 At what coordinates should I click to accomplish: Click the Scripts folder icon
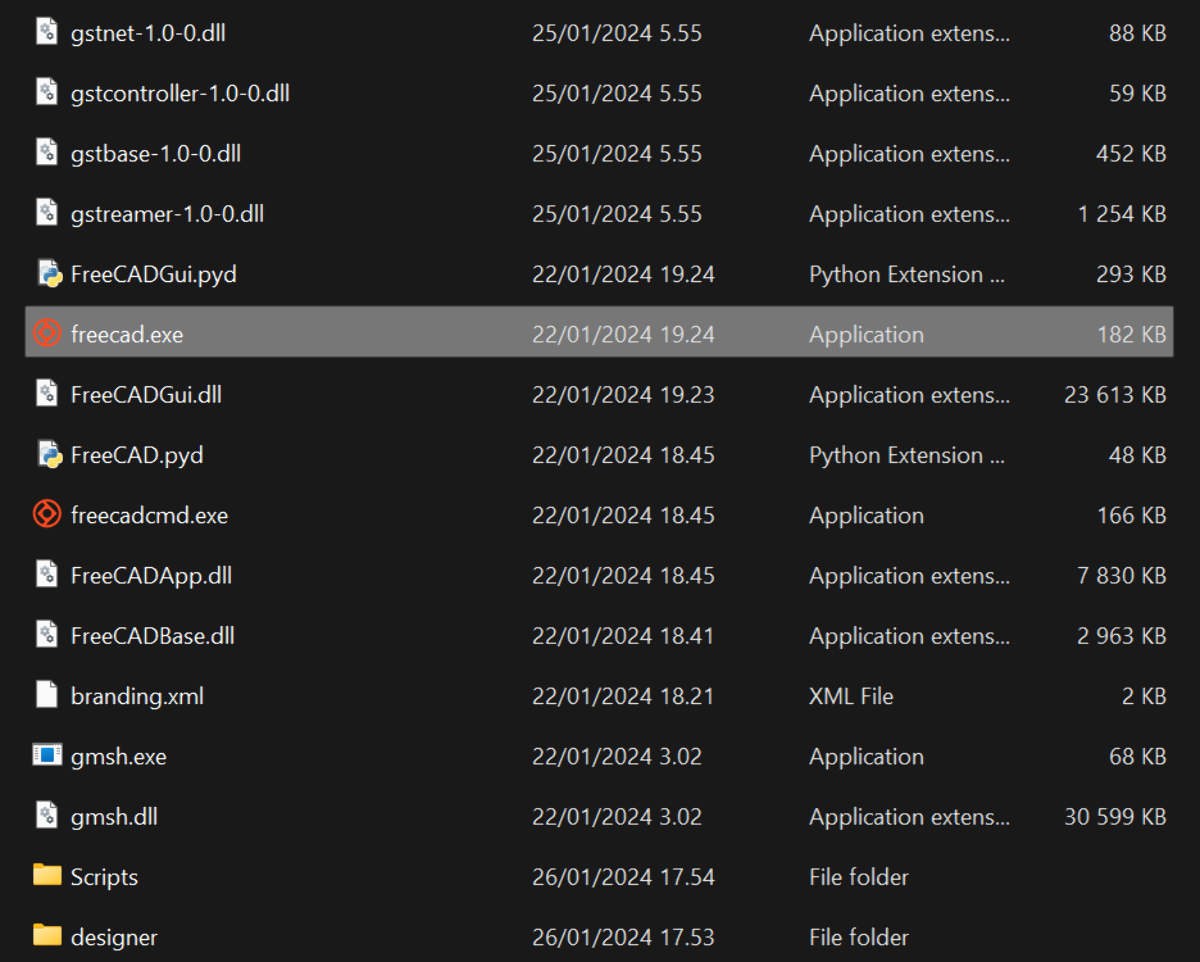tap(47, 876)
